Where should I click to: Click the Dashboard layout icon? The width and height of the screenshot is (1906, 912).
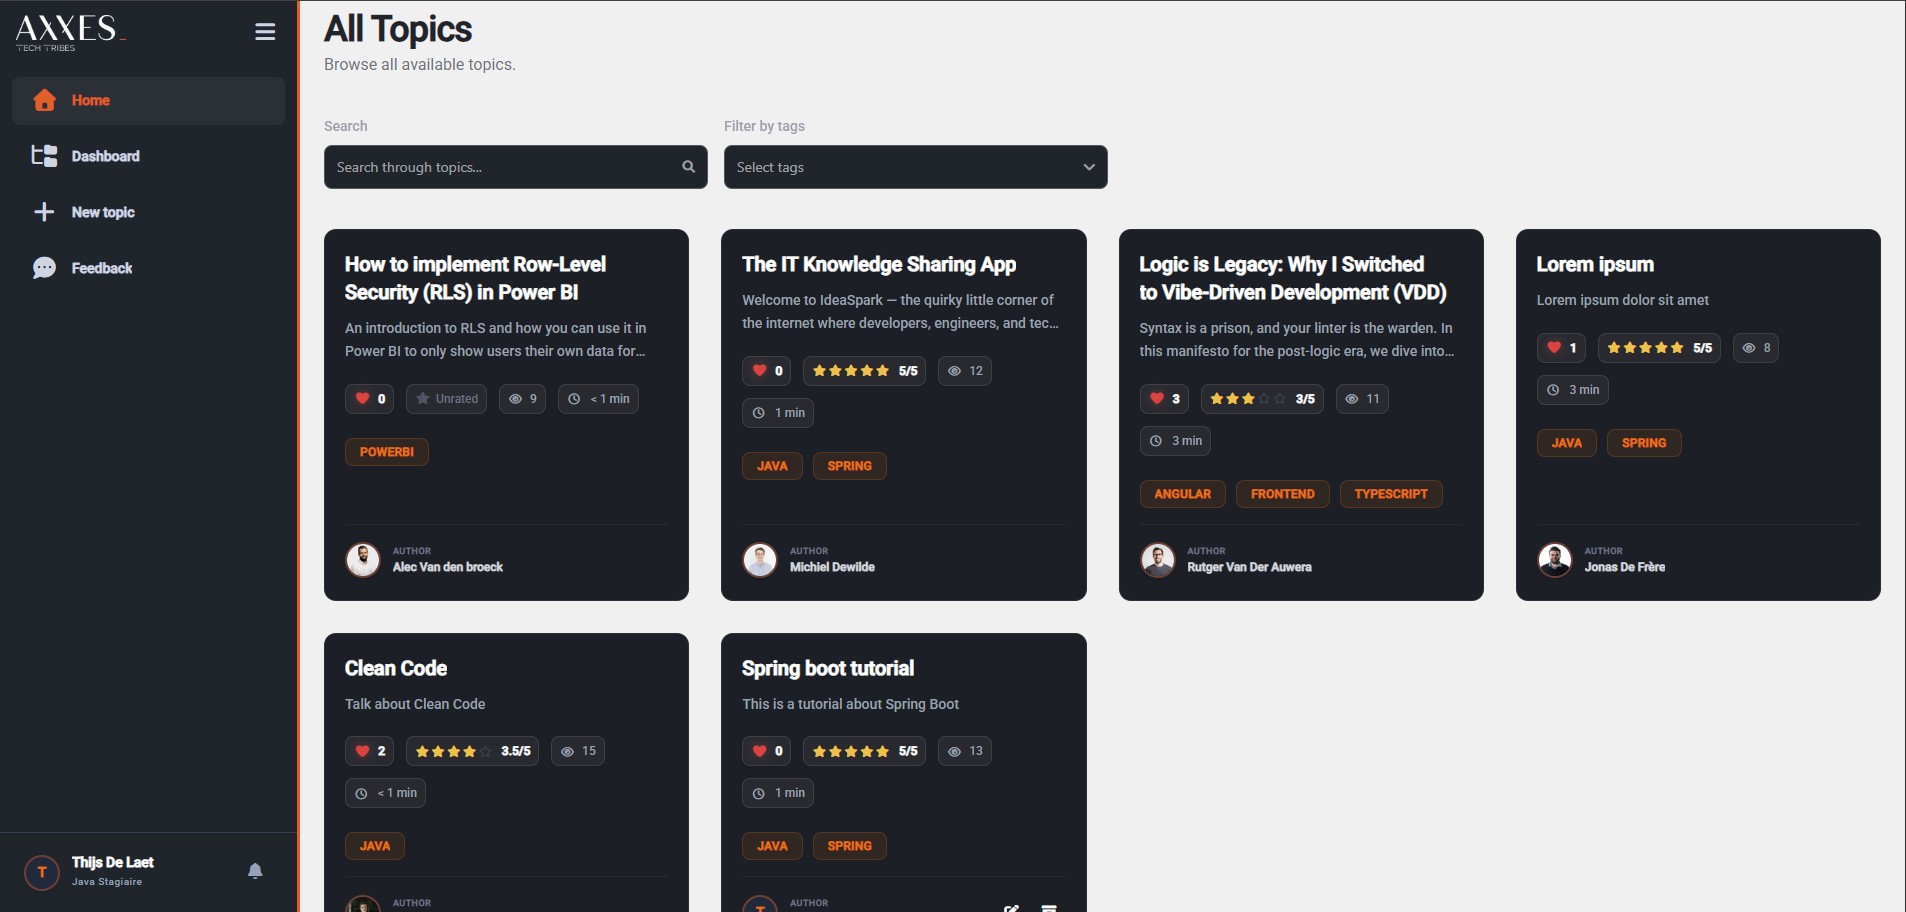coord(44,156)
